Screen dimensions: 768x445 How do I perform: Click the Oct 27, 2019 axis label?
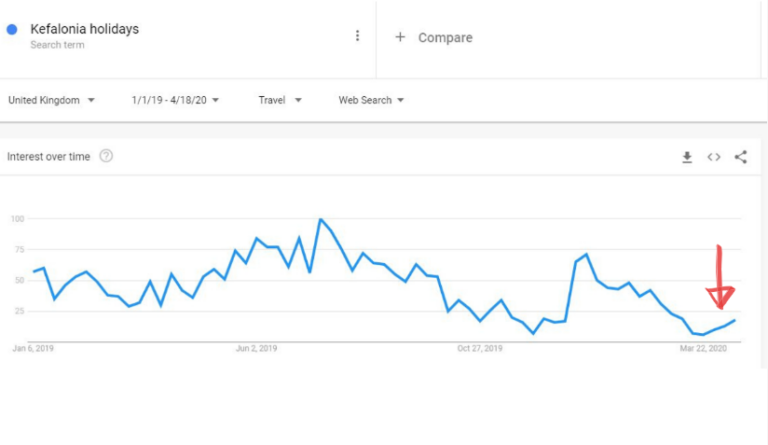pos(480,349)
